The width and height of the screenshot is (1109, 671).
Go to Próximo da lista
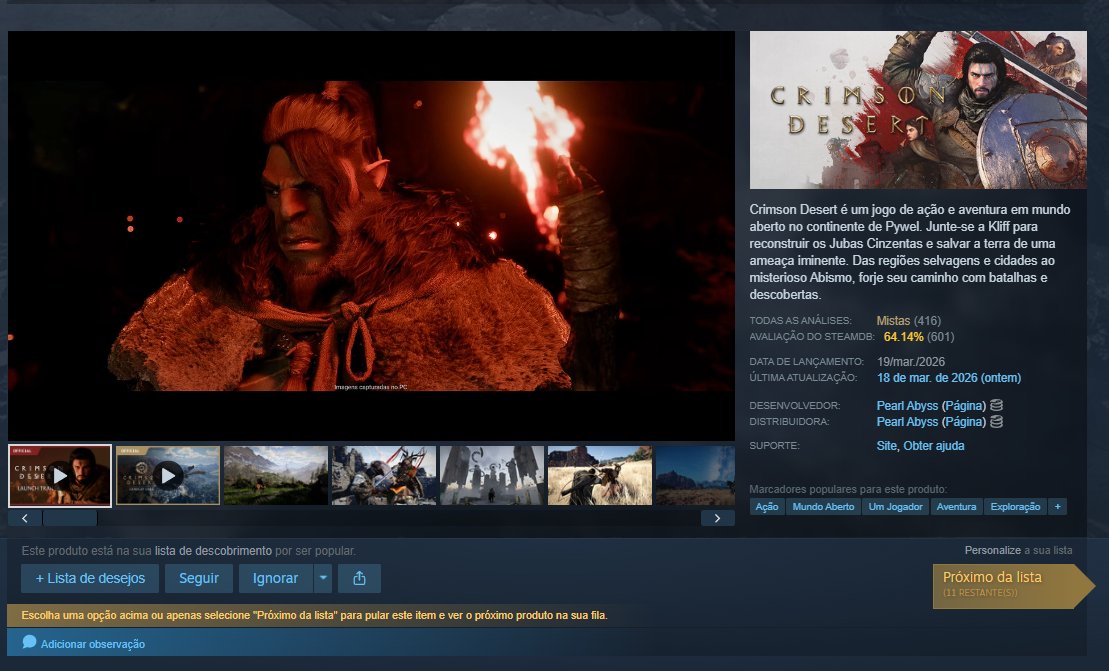coord(1013,585)
